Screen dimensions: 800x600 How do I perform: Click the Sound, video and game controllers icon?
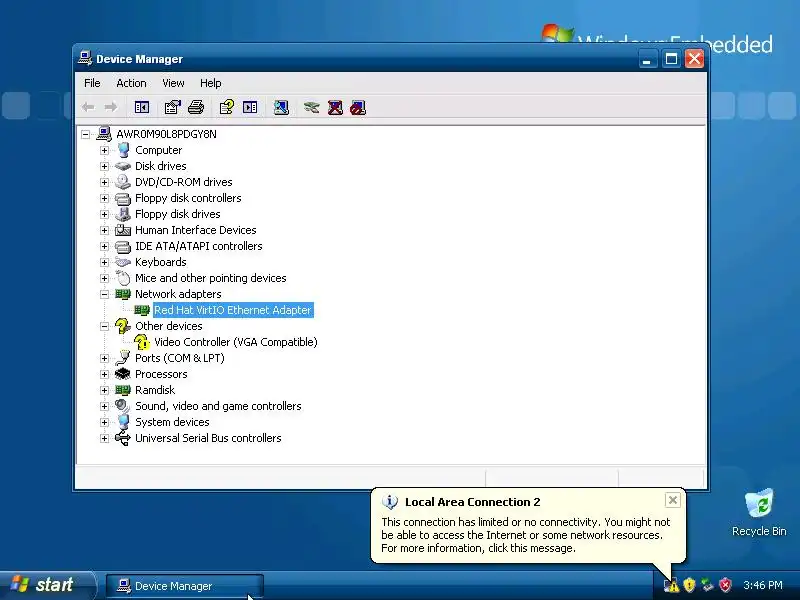click(122, 406)
